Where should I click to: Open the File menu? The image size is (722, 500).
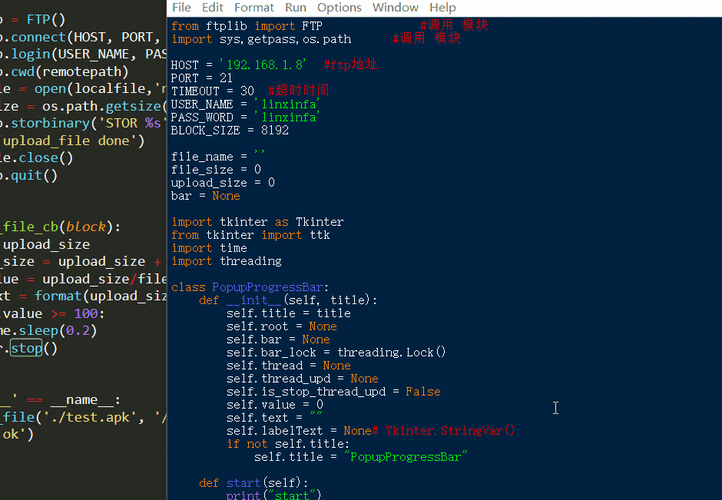[181, 7]
